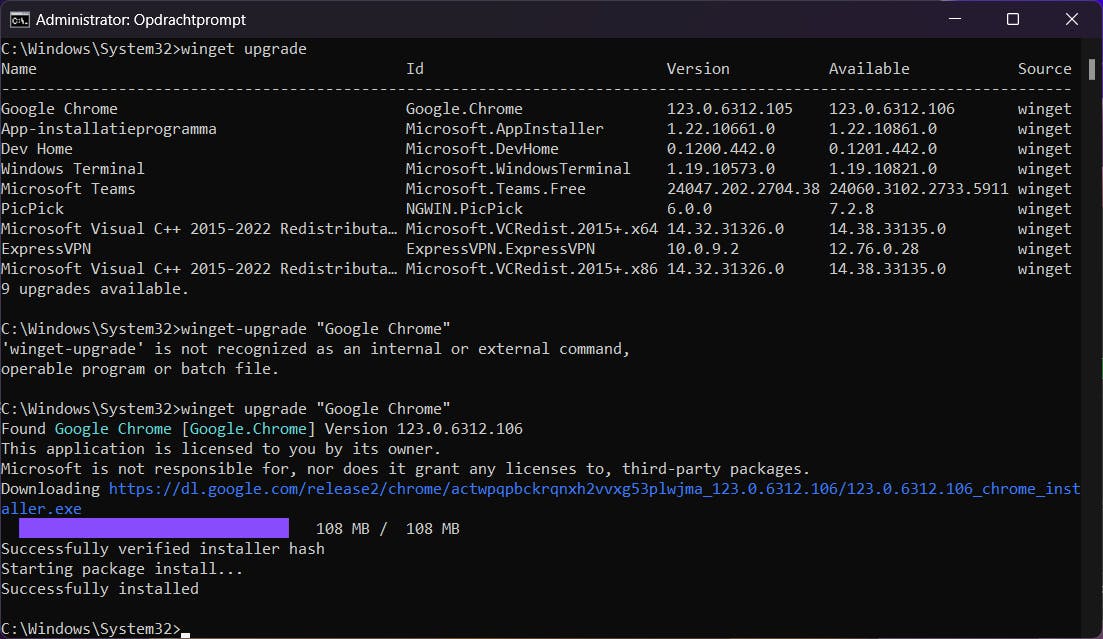
Task: Click the "Successfully installed" message
Action: pos(100,589)
